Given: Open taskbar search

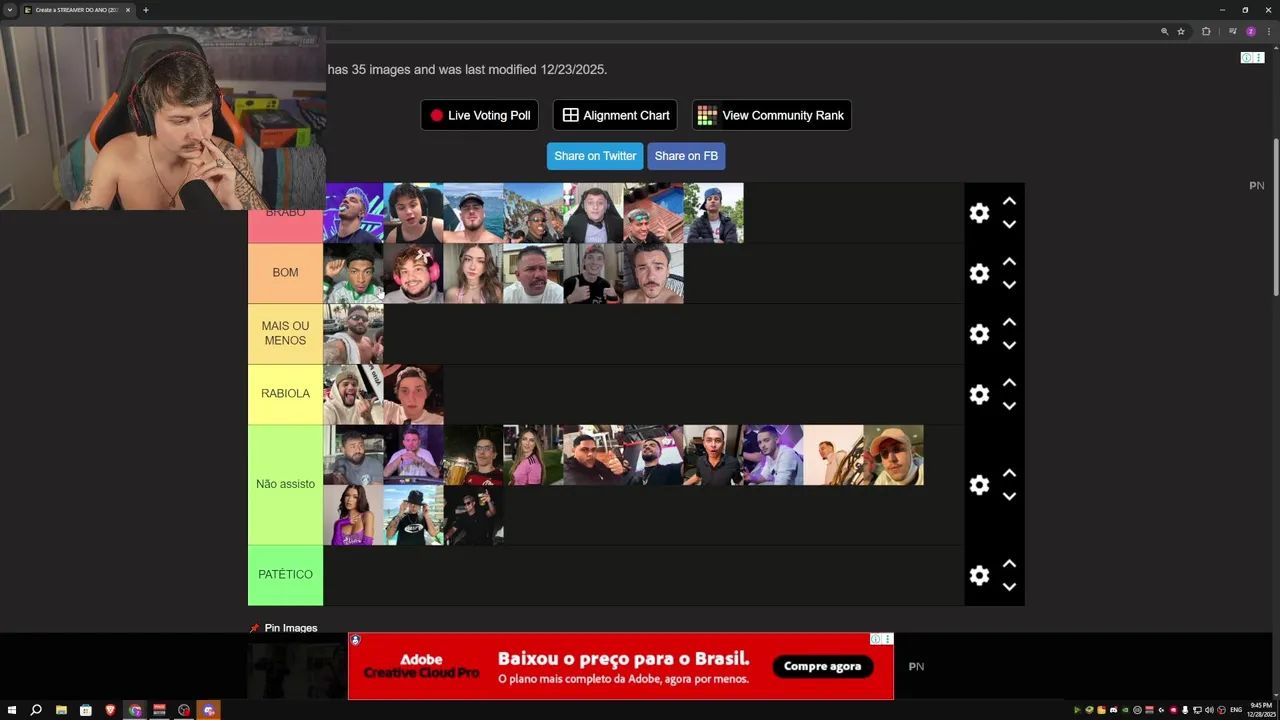Looking at the screenshot, I should 36,710.
